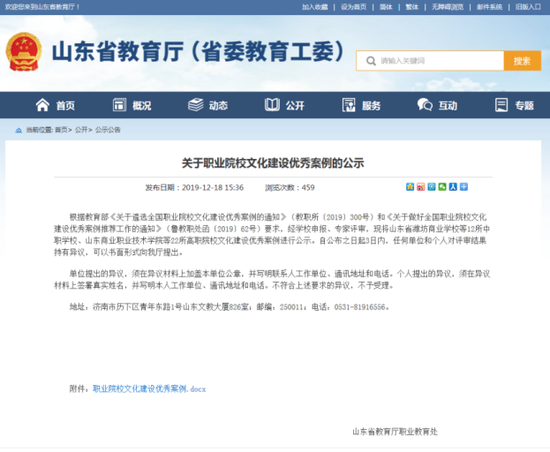550x452 pixels.
Task: Go to 公示公告 in the breadcrumb
Action: click(108, 130)
